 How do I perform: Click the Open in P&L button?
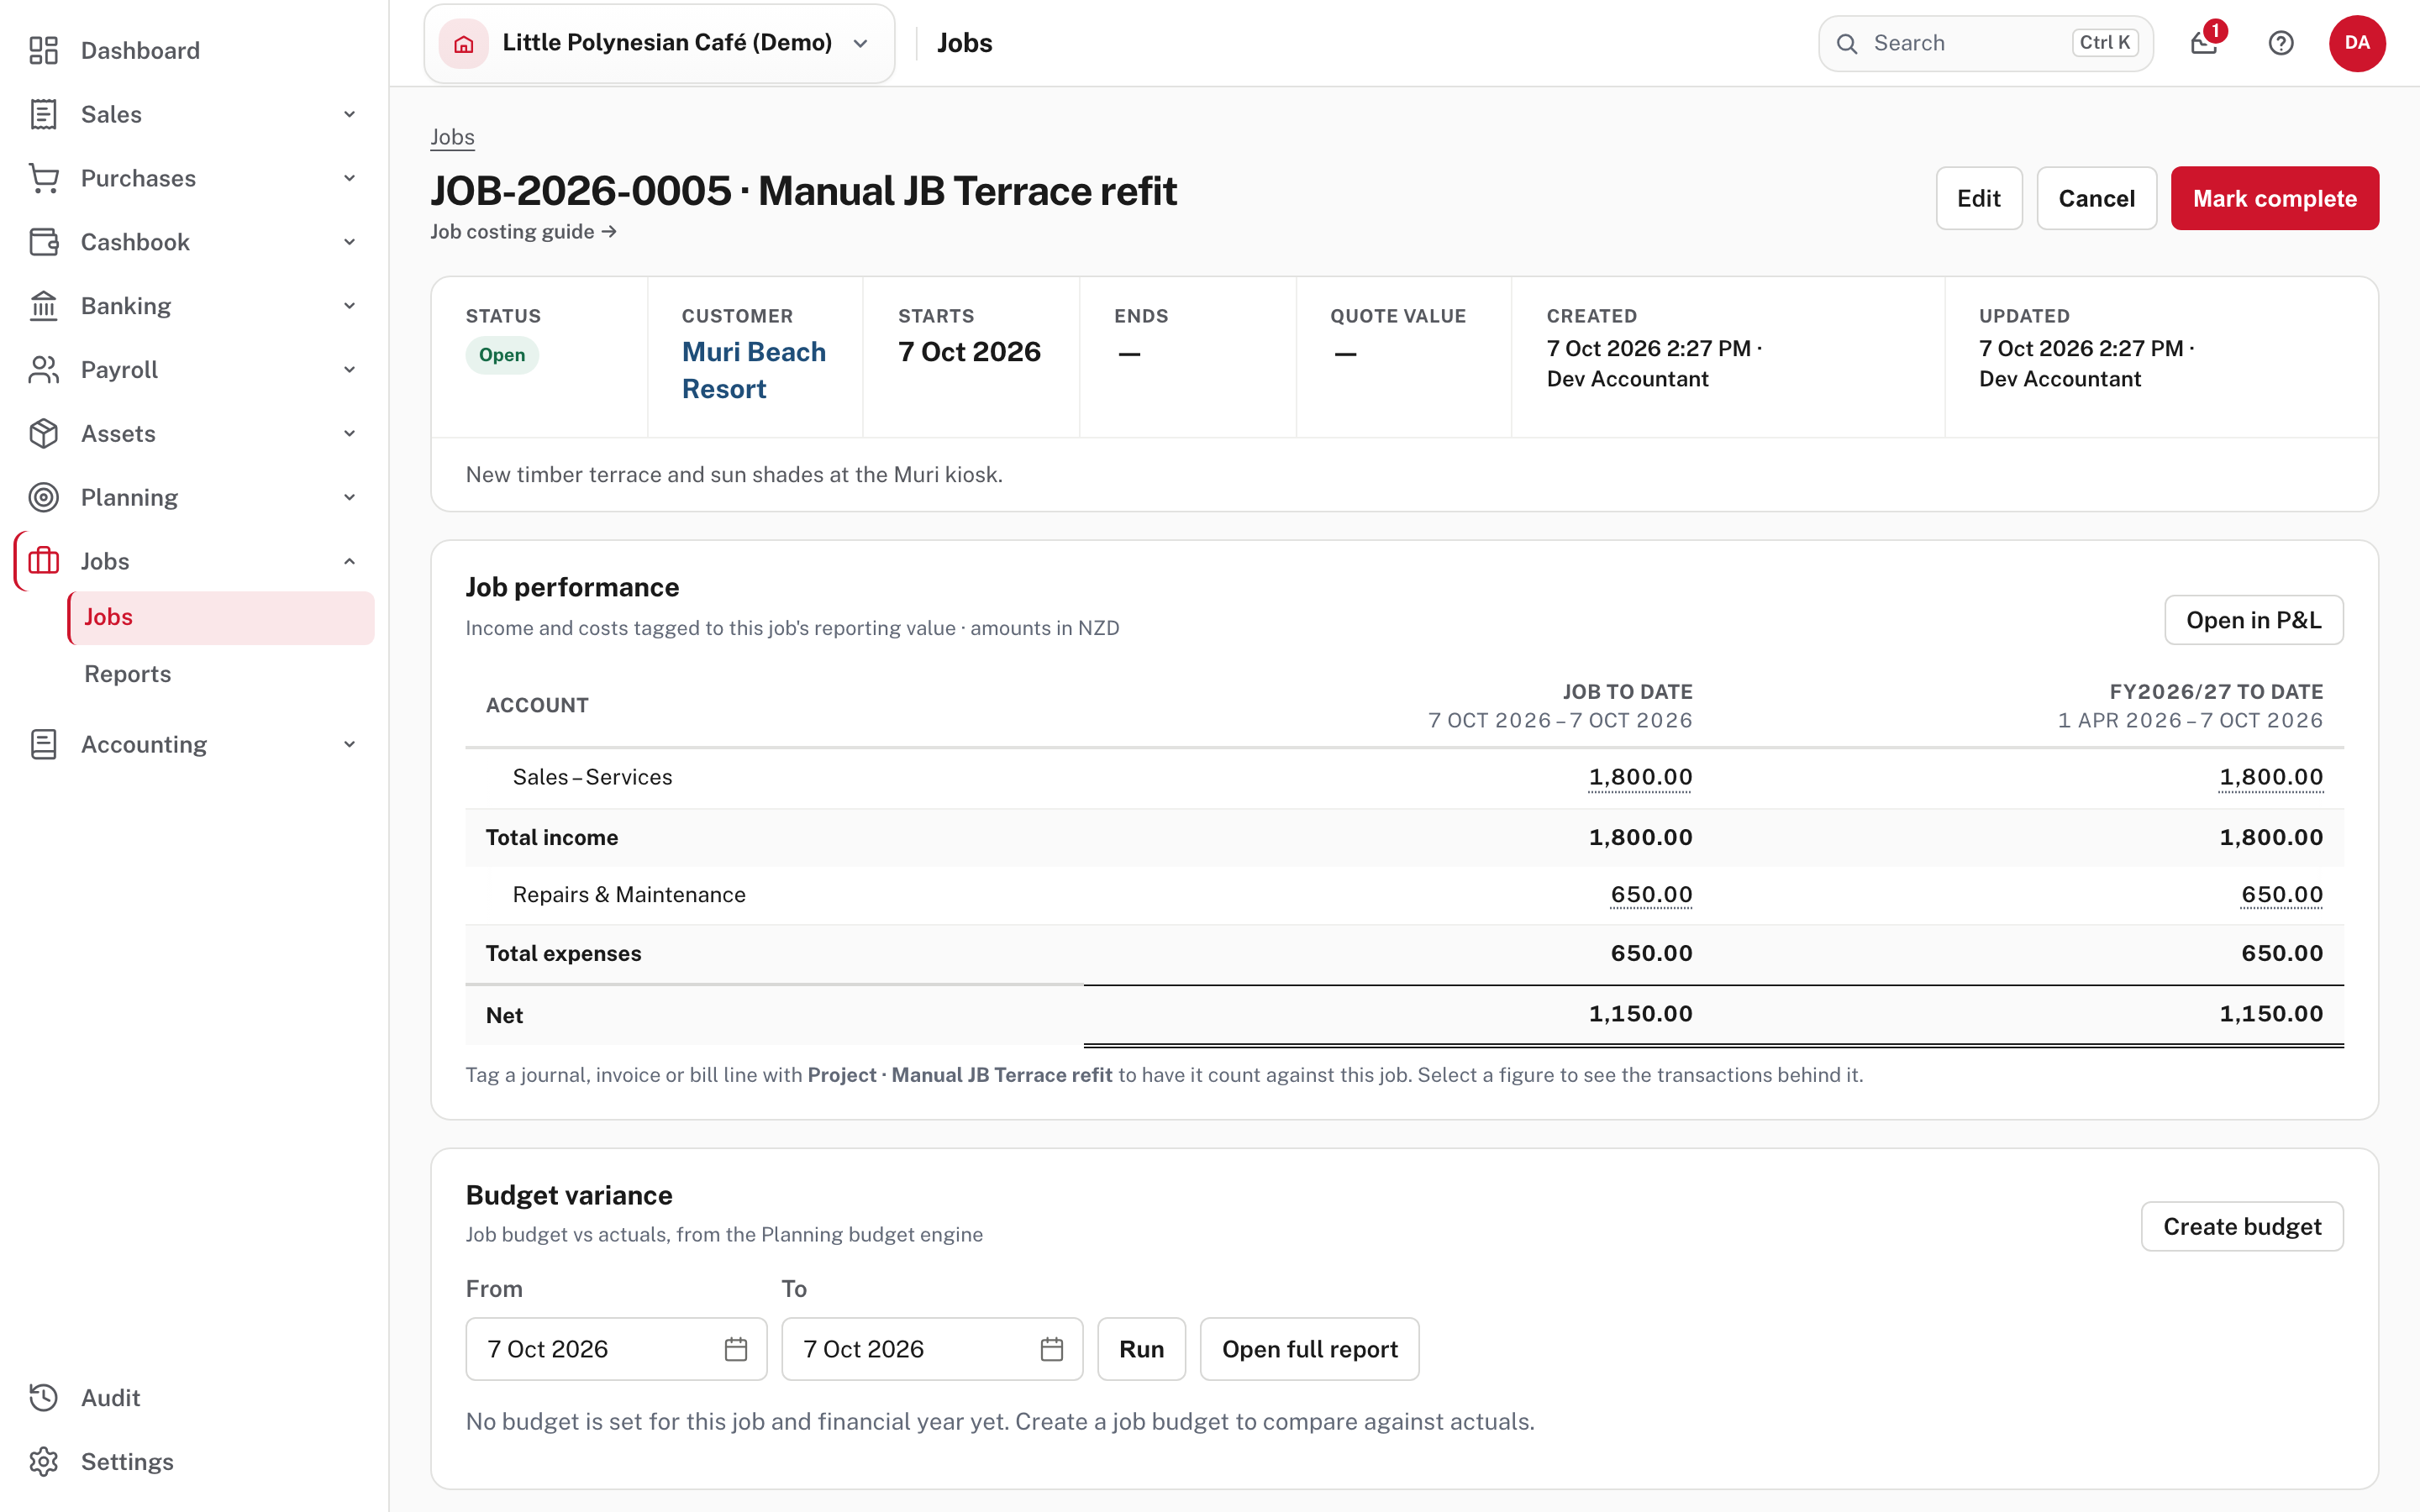(x=2253, y=620)
